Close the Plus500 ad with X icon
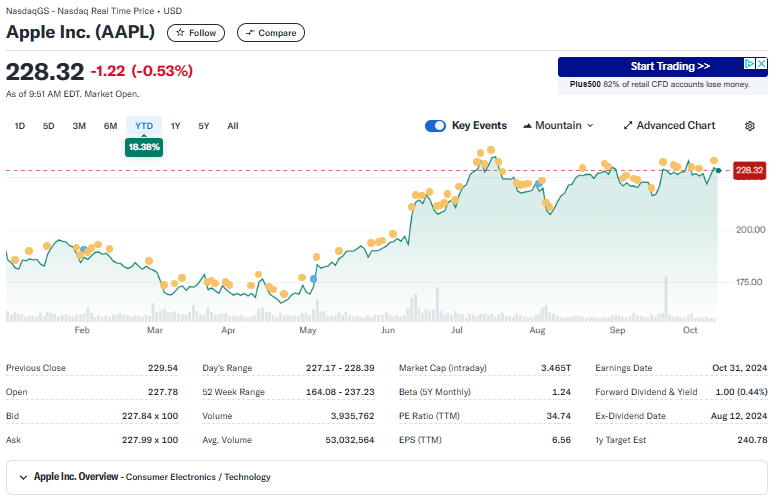The image size is (782, 501). 762,64
